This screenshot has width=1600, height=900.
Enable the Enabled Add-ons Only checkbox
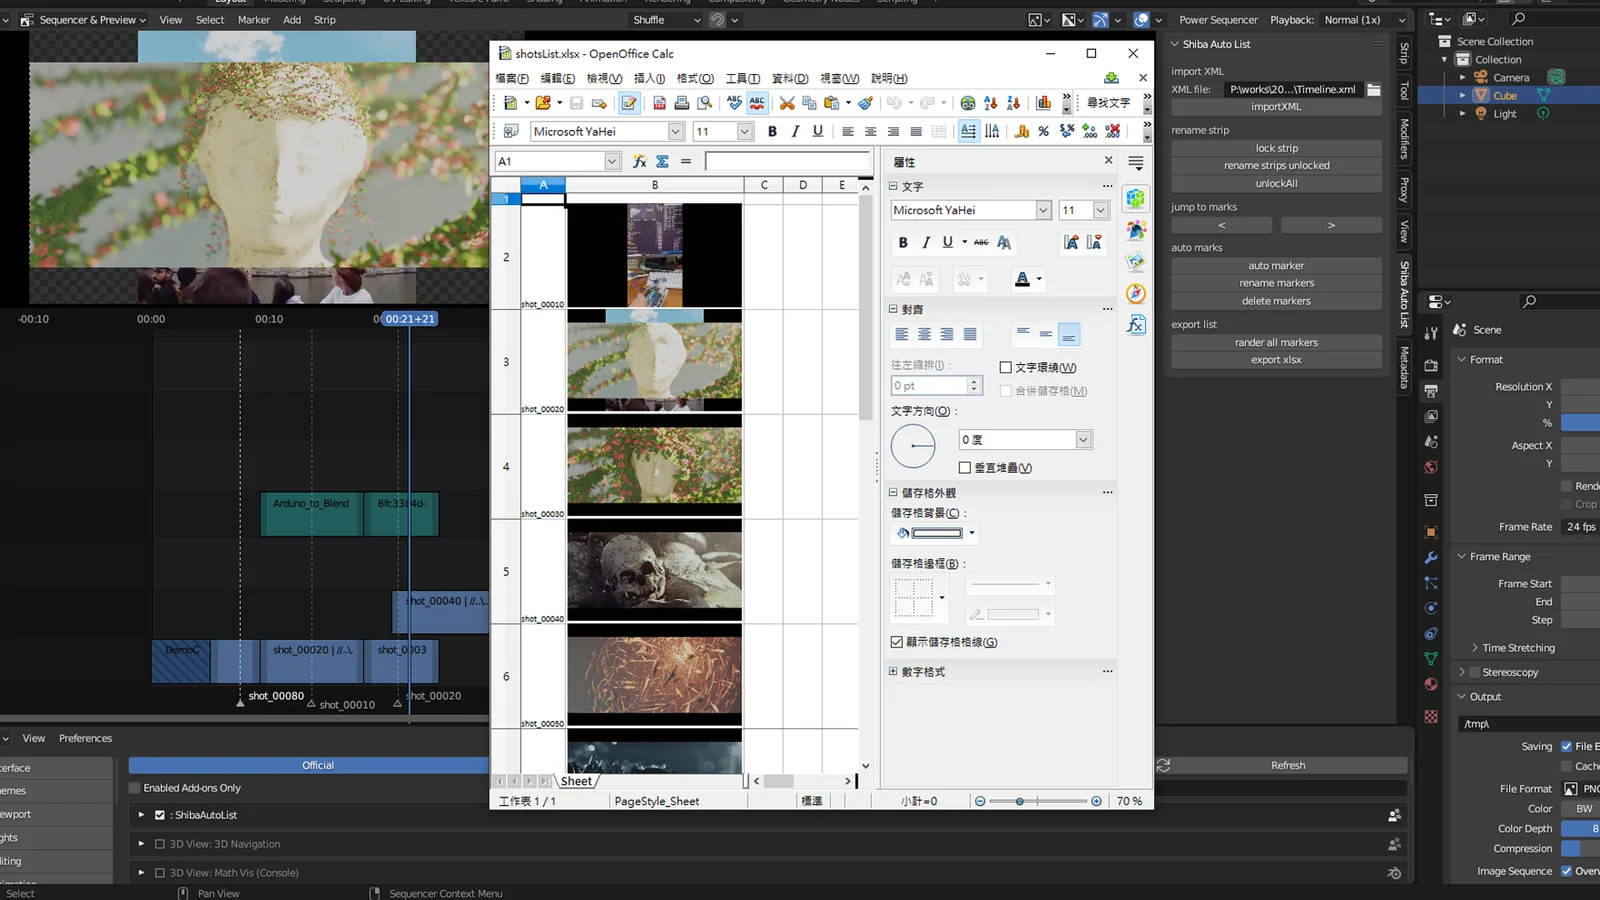tap(135, 788)
